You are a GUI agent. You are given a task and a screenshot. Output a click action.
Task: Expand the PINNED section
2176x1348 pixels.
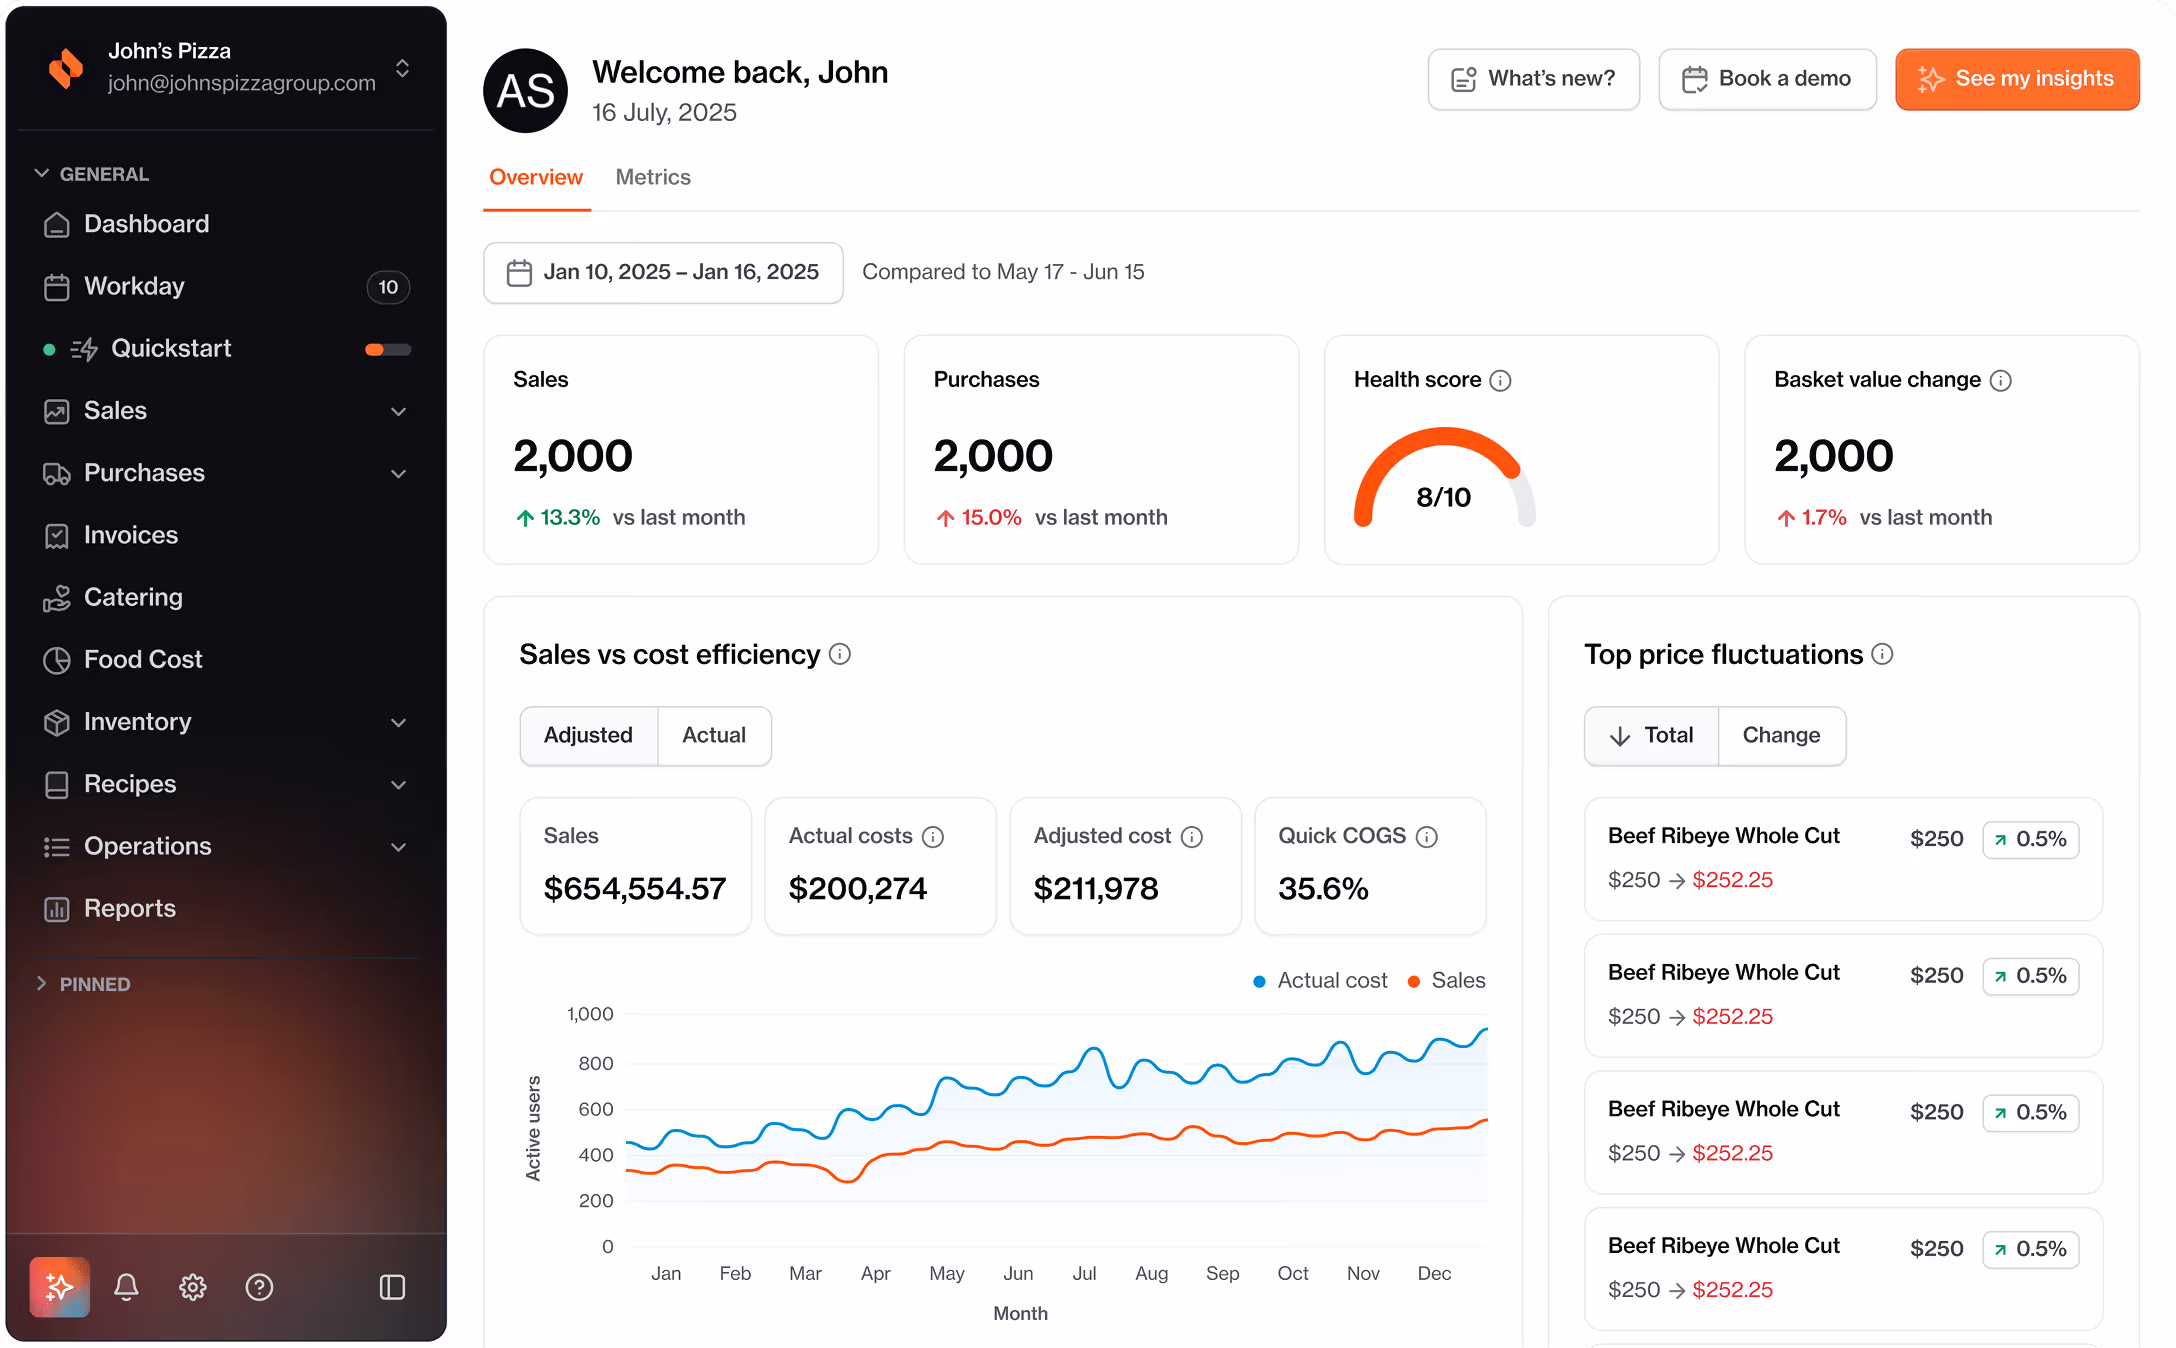click(x=83, y=984)
